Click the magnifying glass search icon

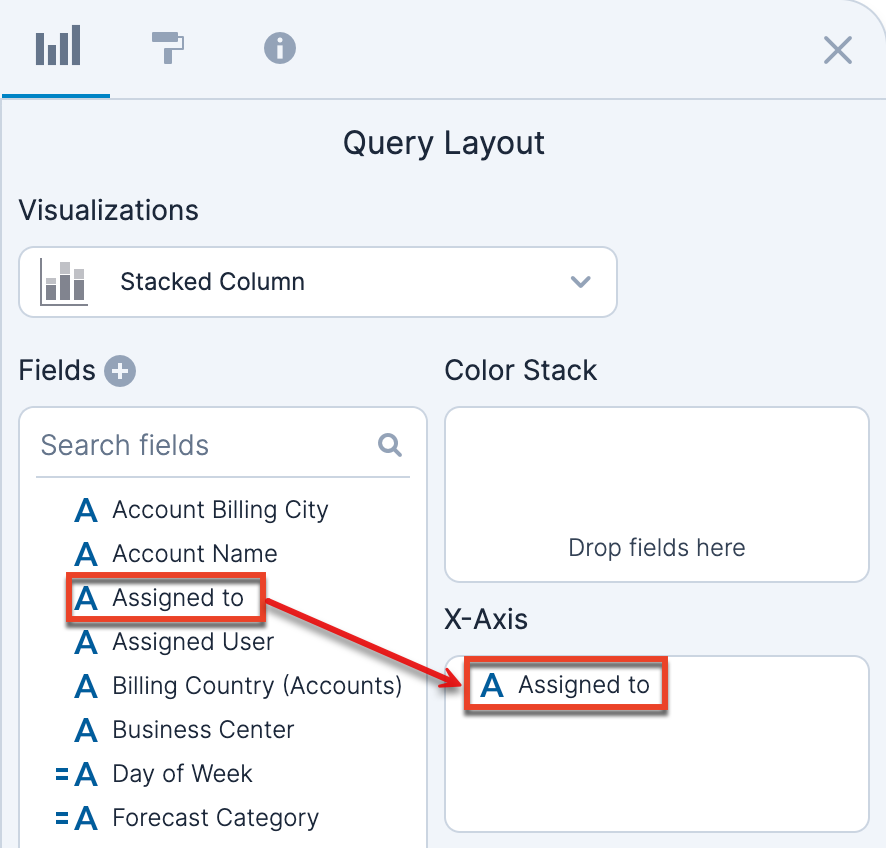pos(389,445)
